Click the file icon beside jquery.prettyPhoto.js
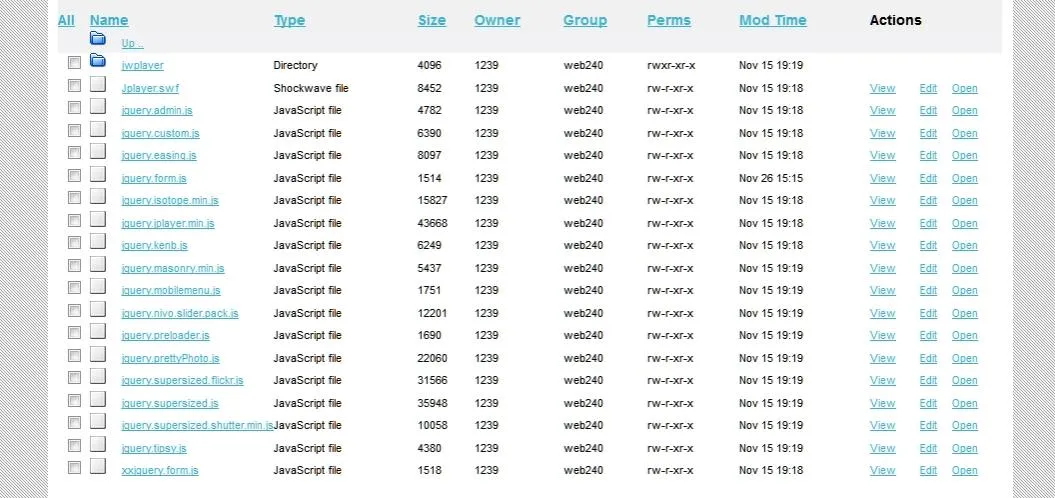This screenshot has width=1055, height=498. pyautogui.click(x=98, y=354)
